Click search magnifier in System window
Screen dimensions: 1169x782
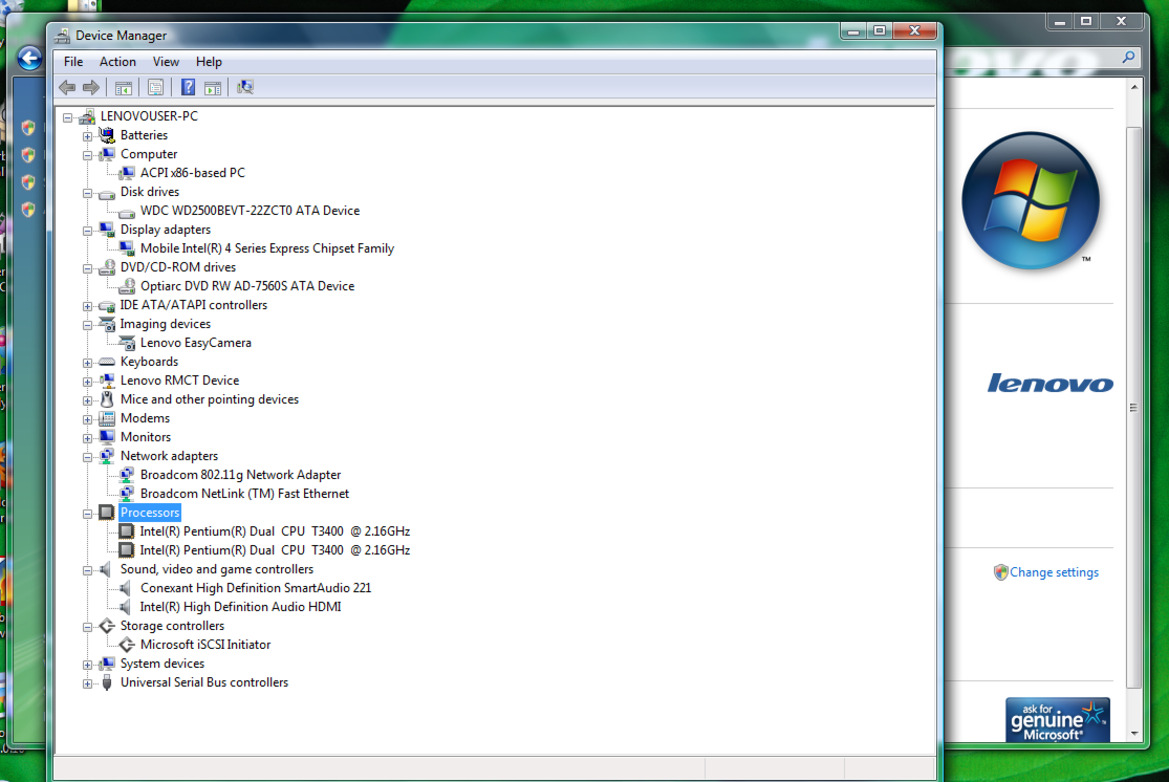click(x=1129, y=57)
